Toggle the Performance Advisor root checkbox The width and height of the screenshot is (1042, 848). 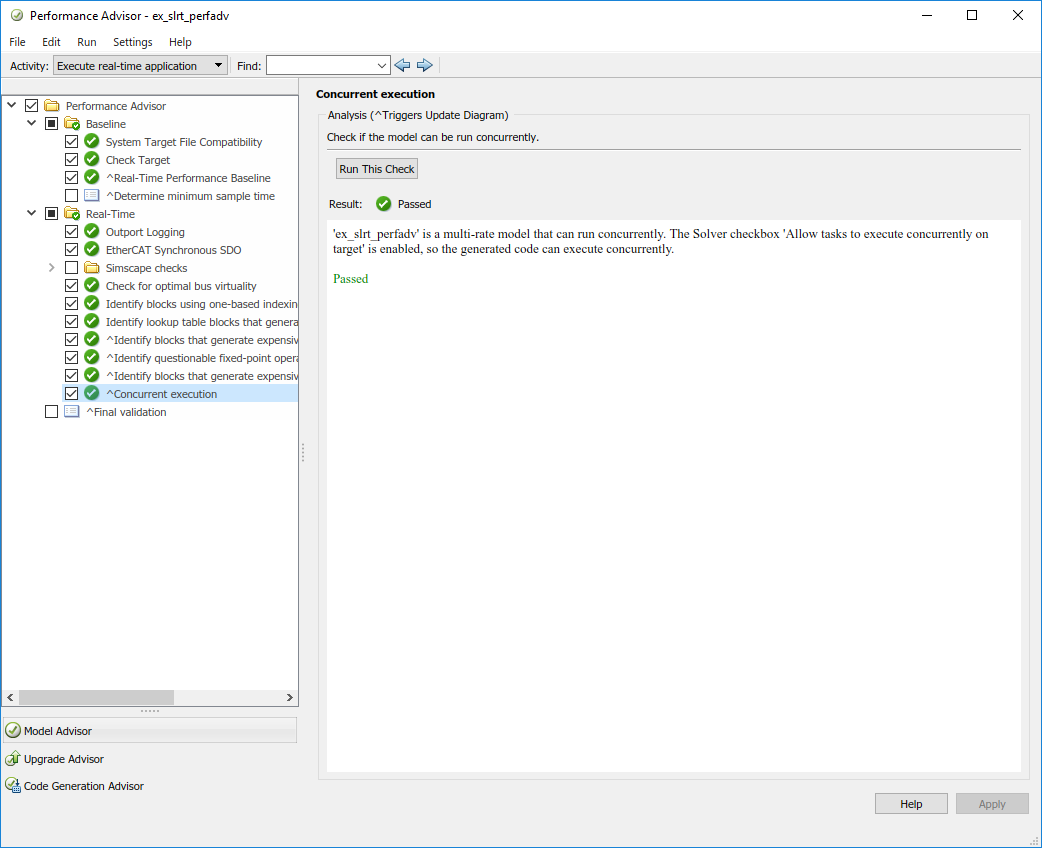(31, 106)
